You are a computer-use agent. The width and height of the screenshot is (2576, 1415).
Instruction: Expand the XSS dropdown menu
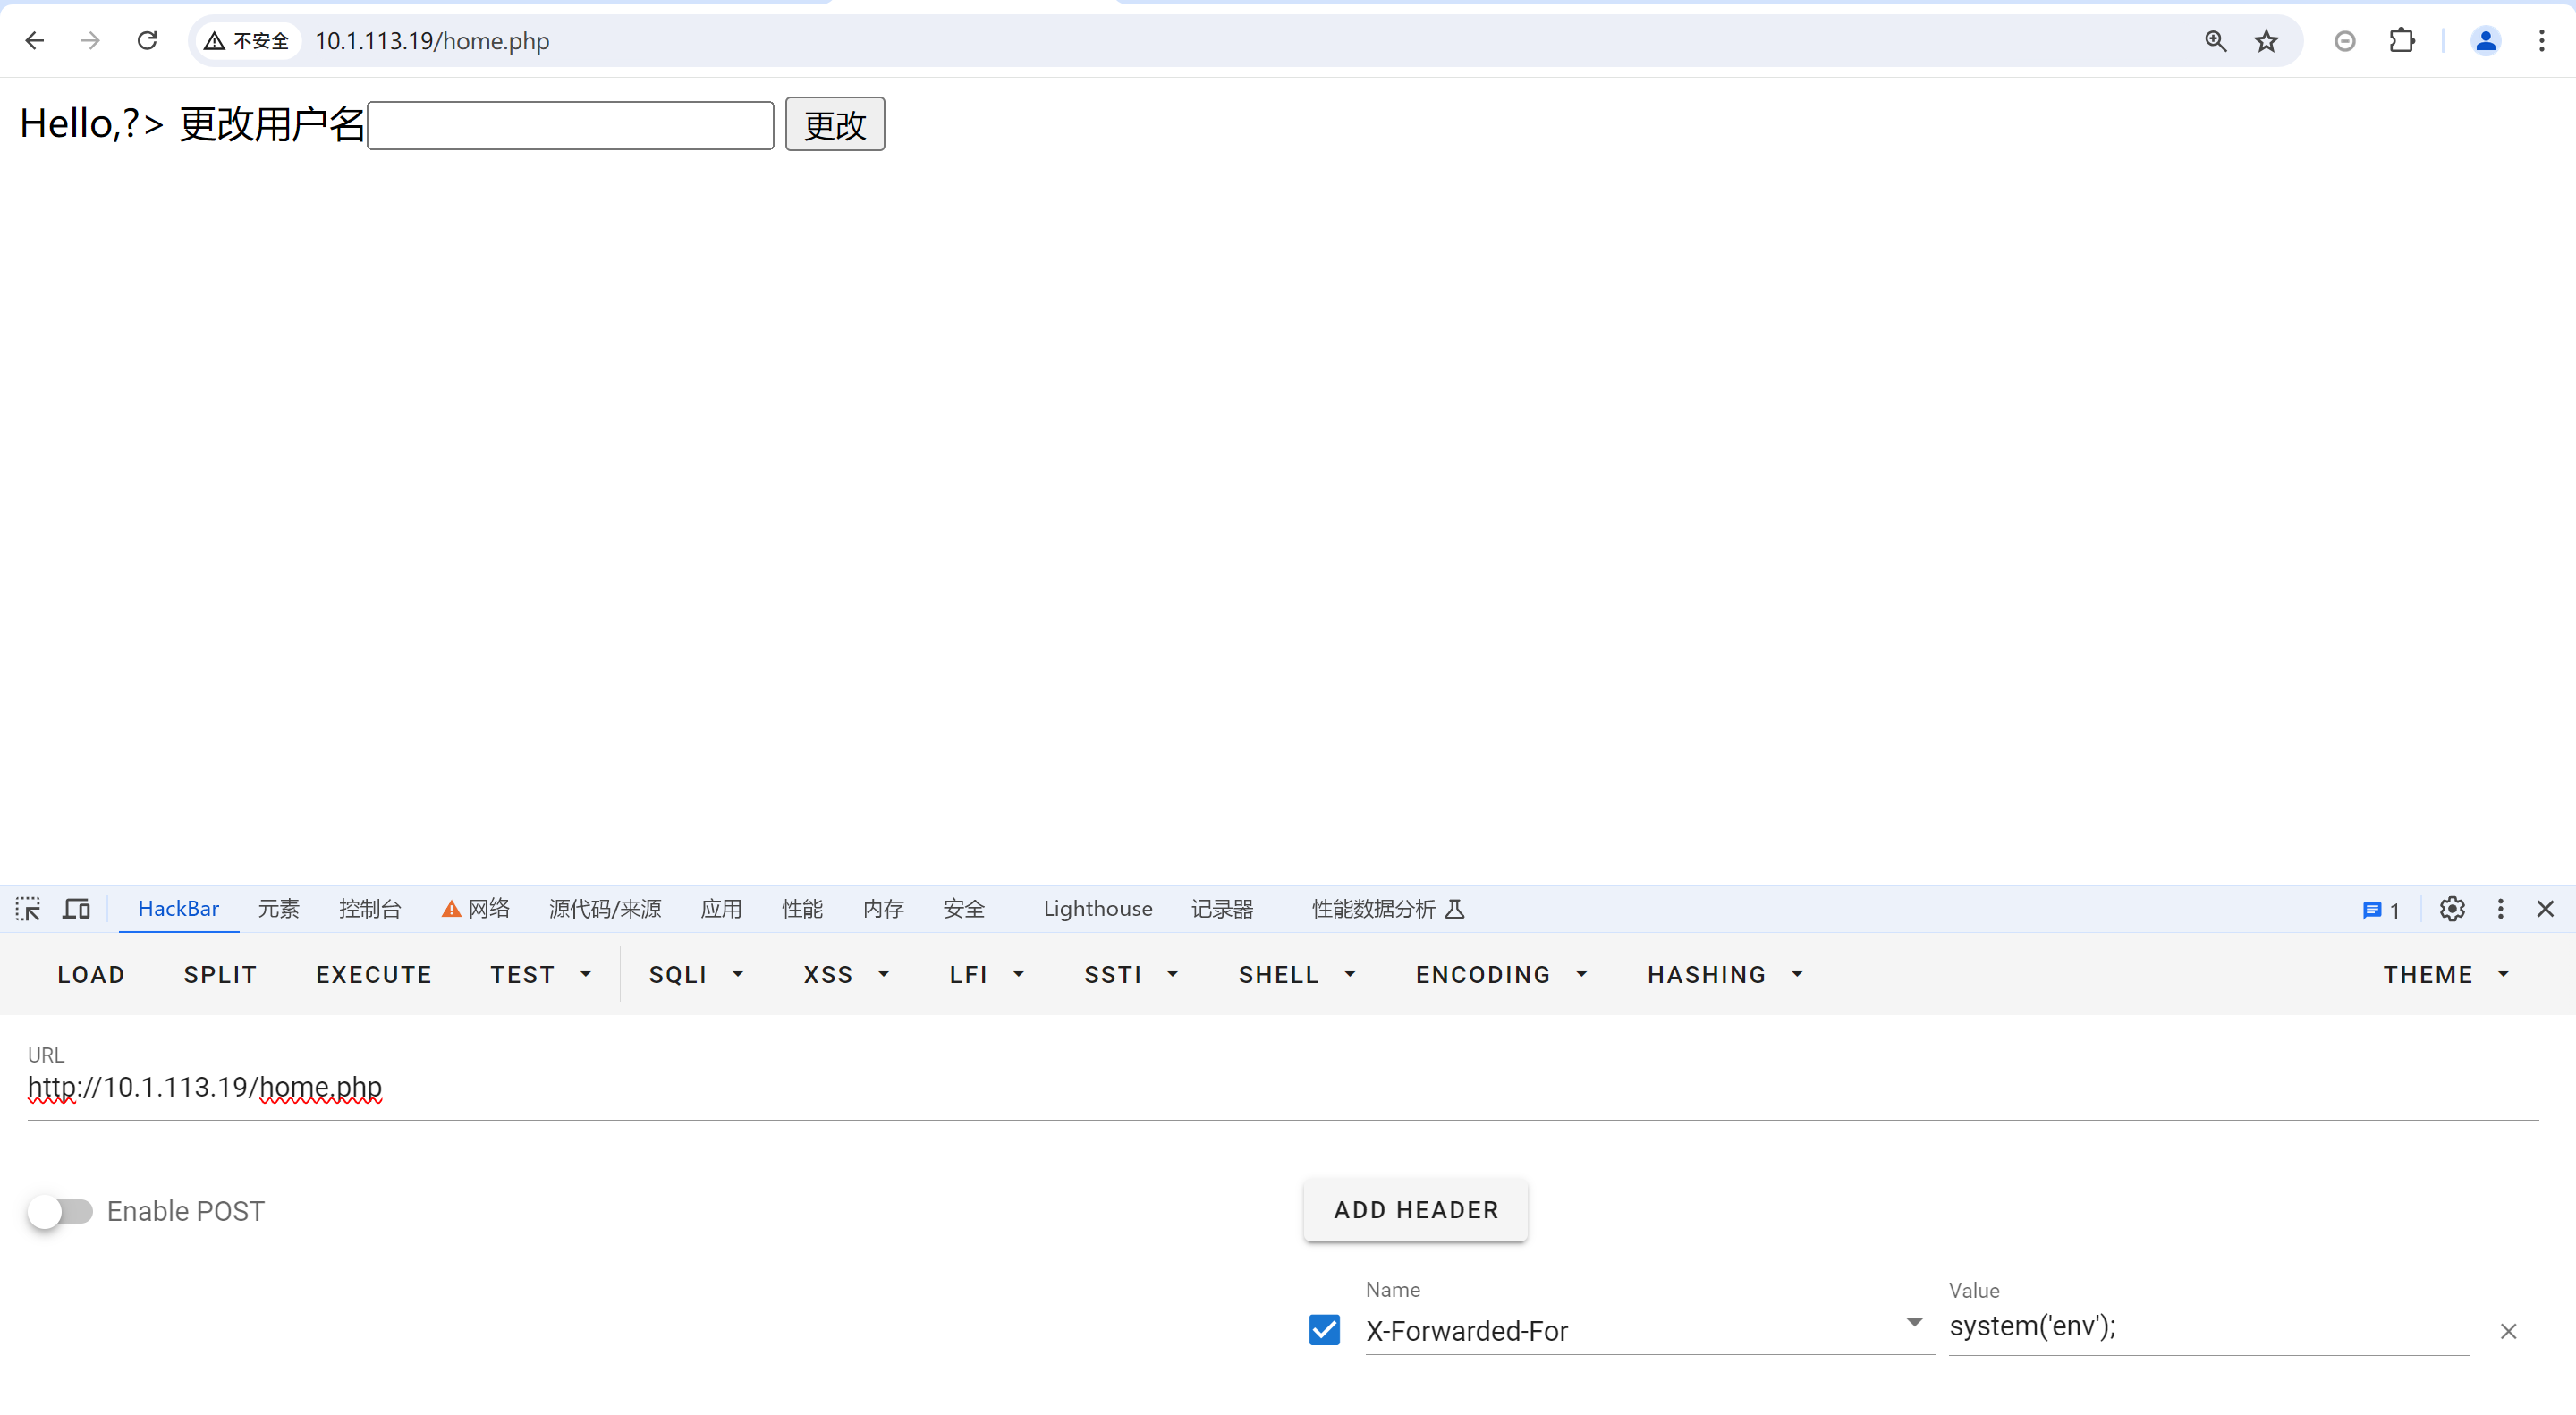(847, 975)
